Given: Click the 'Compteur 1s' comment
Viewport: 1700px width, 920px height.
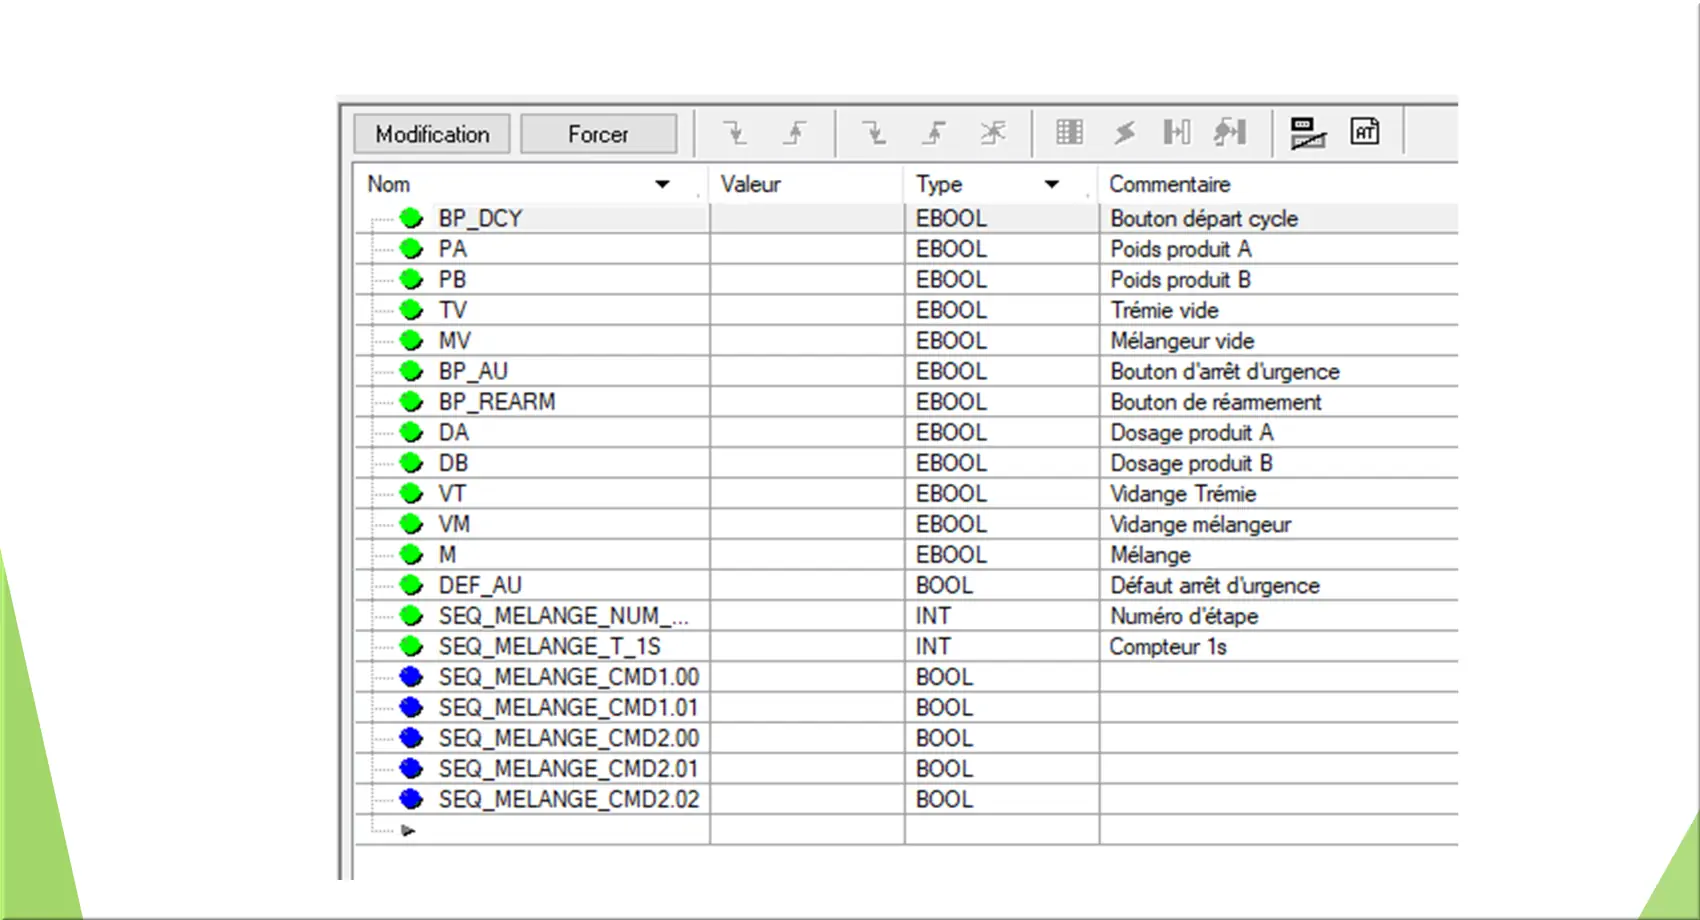Looking at the screenshot, I should (x=1168, y=646).
